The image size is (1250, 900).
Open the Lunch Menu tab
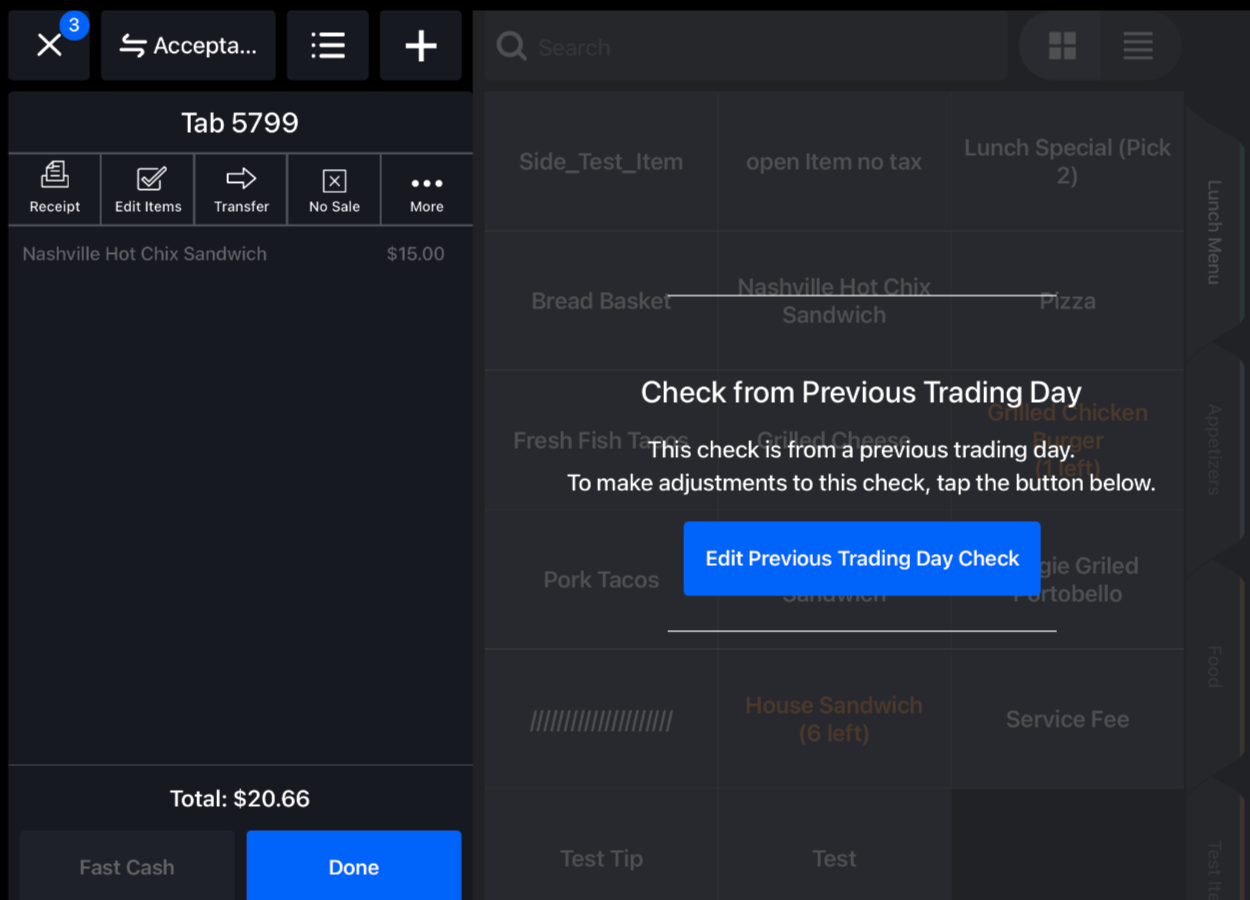point(1213,228)
